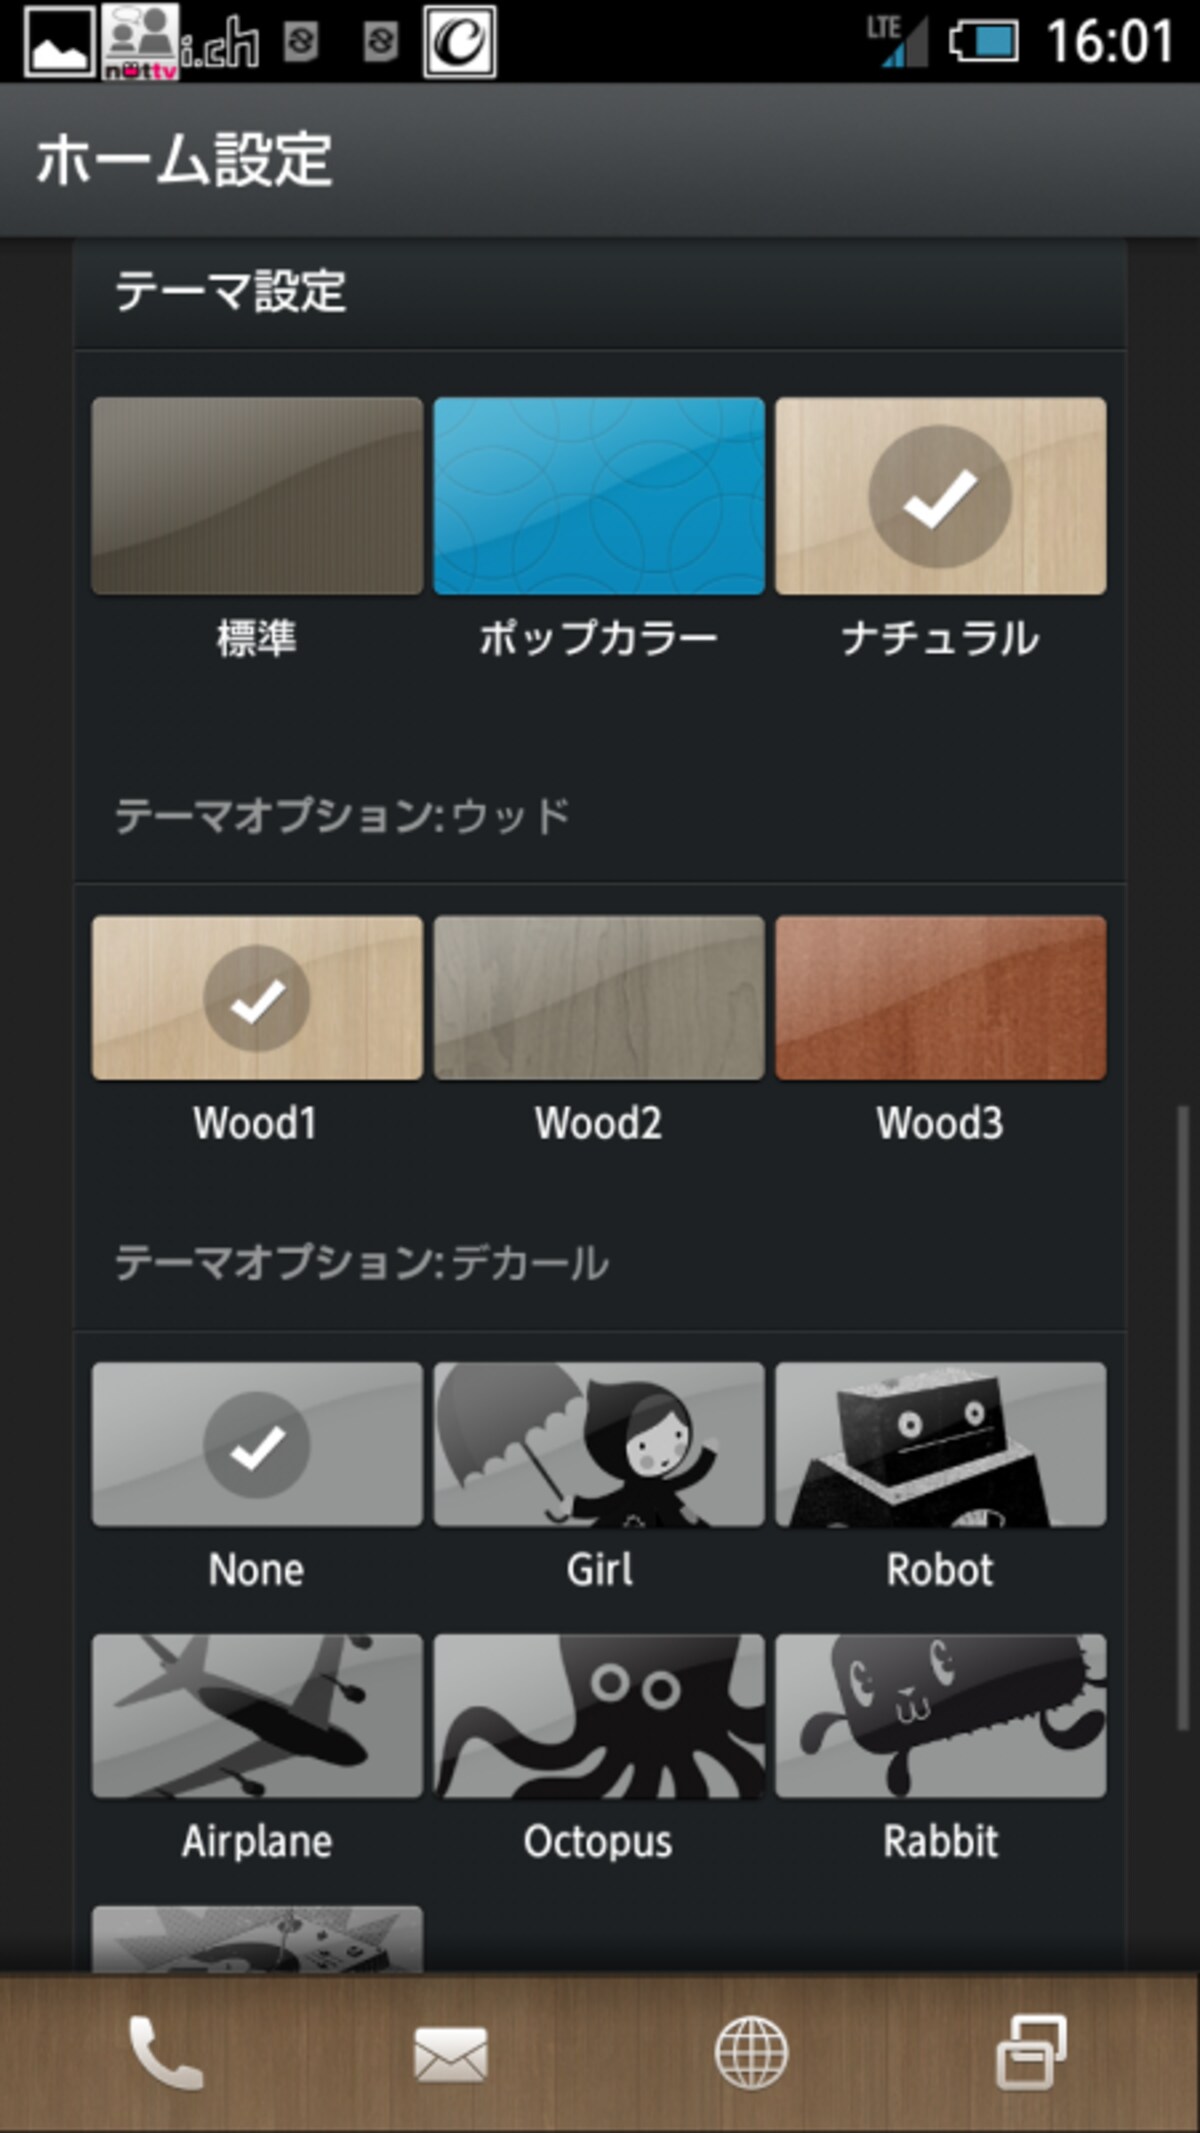This screenshot has height=2133, width=1200.
Task: Select the ナチュラル theme checkmark
Action: [940, 496]
